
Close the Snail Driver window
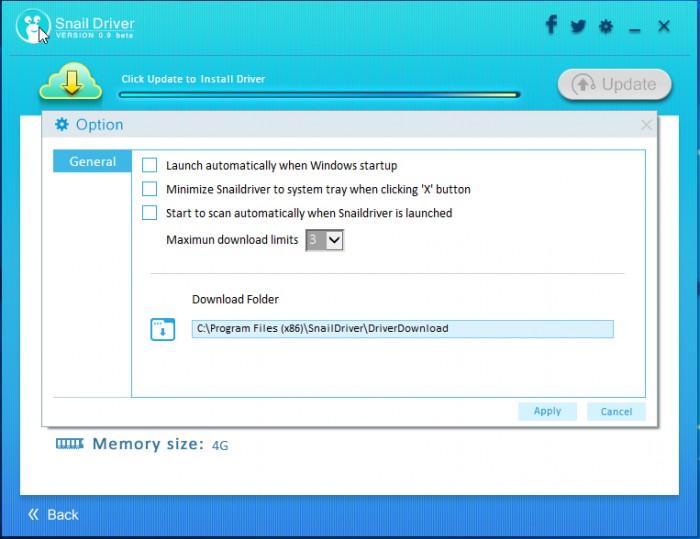coord(664,26)
